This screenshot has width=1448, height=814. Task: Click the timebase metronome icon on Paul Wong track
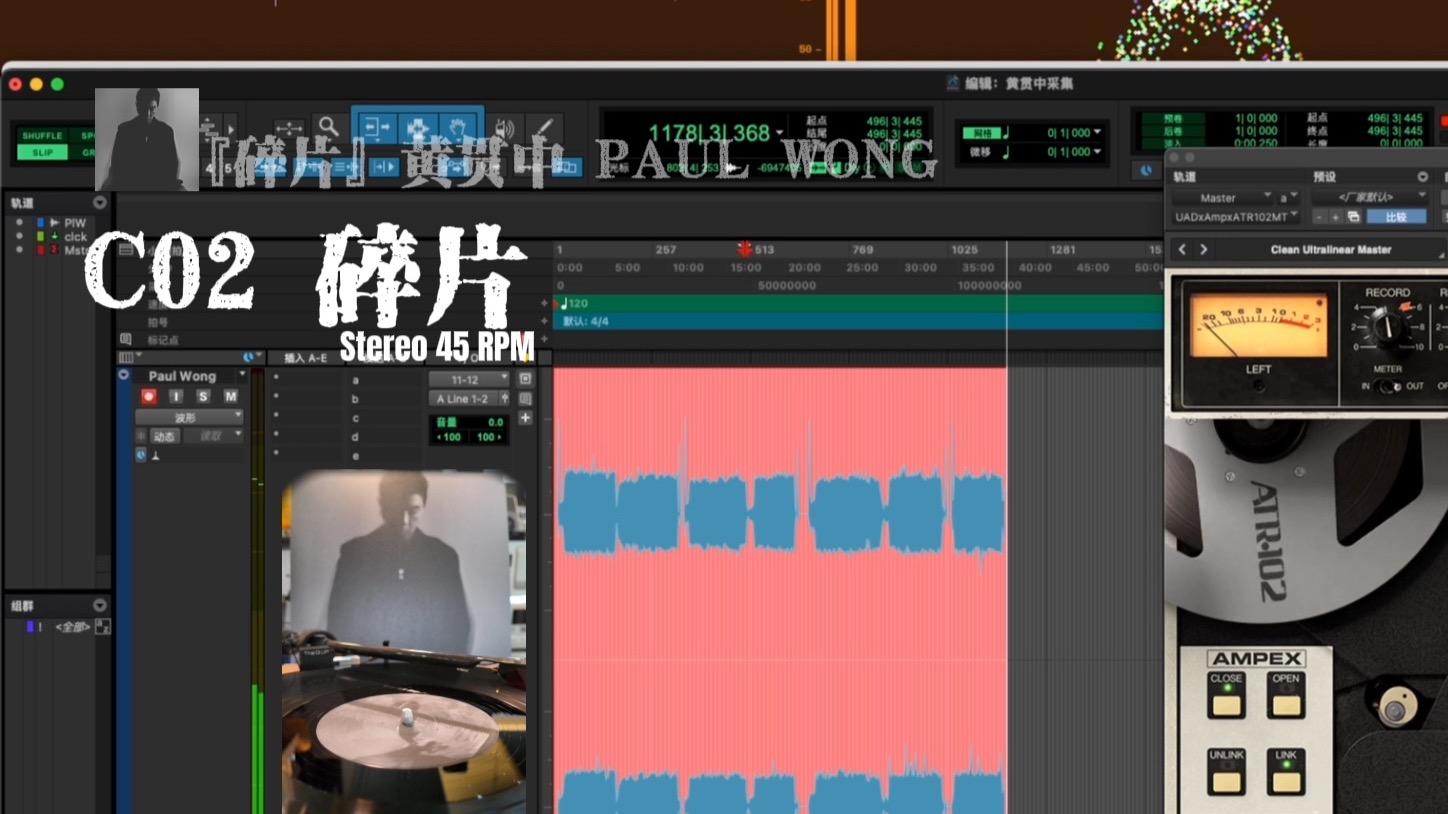pyautogui.click(x=155, y=455)
